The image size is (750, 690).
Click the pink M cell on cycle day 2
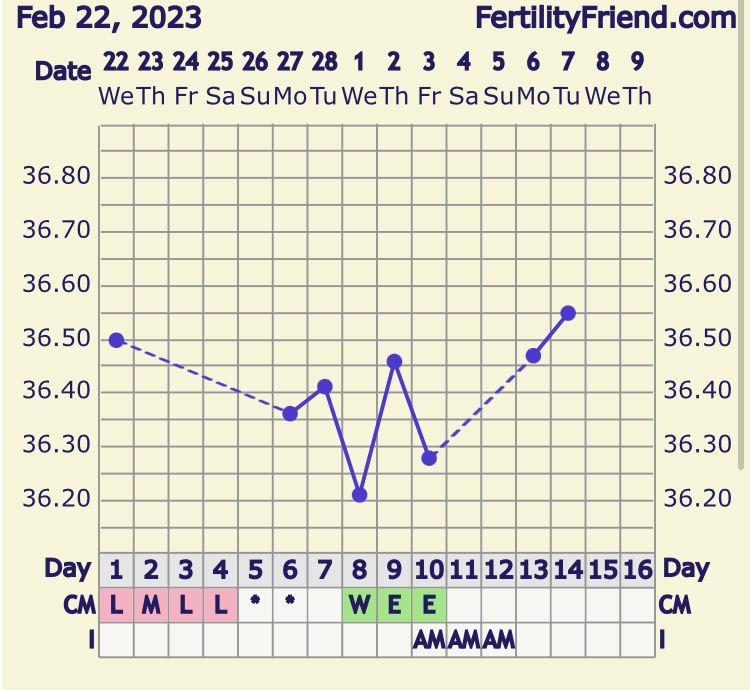pos(151,605)
